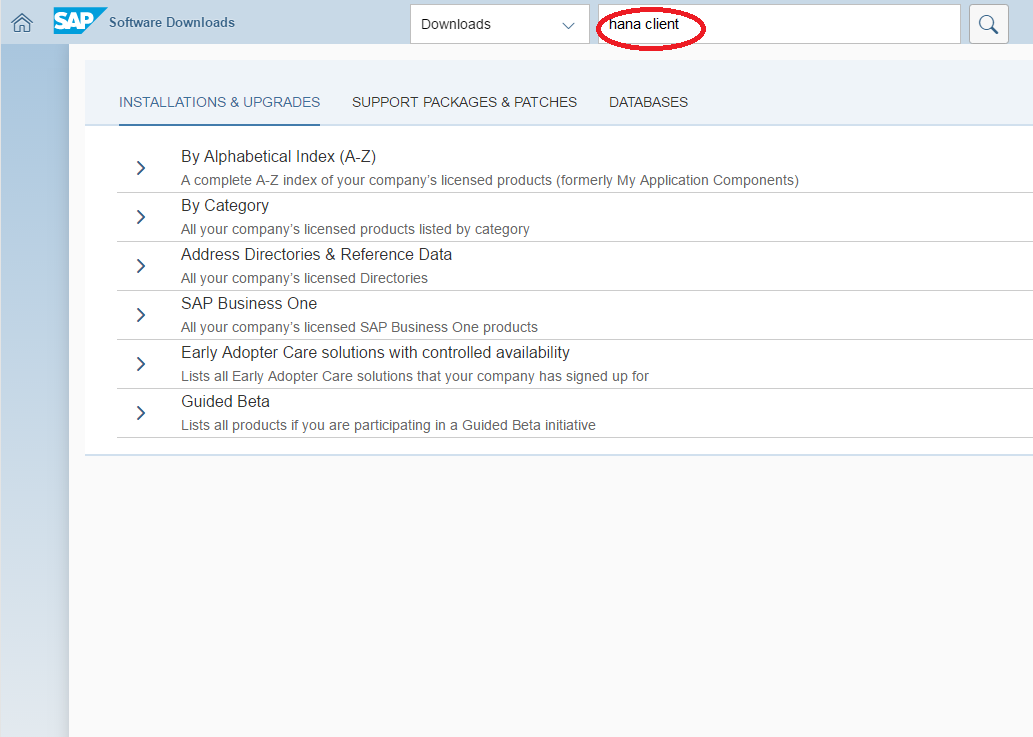This screenshot has width=1033, height=737.
Task: Switch to the Databases tab
Action: coord(648,102)
